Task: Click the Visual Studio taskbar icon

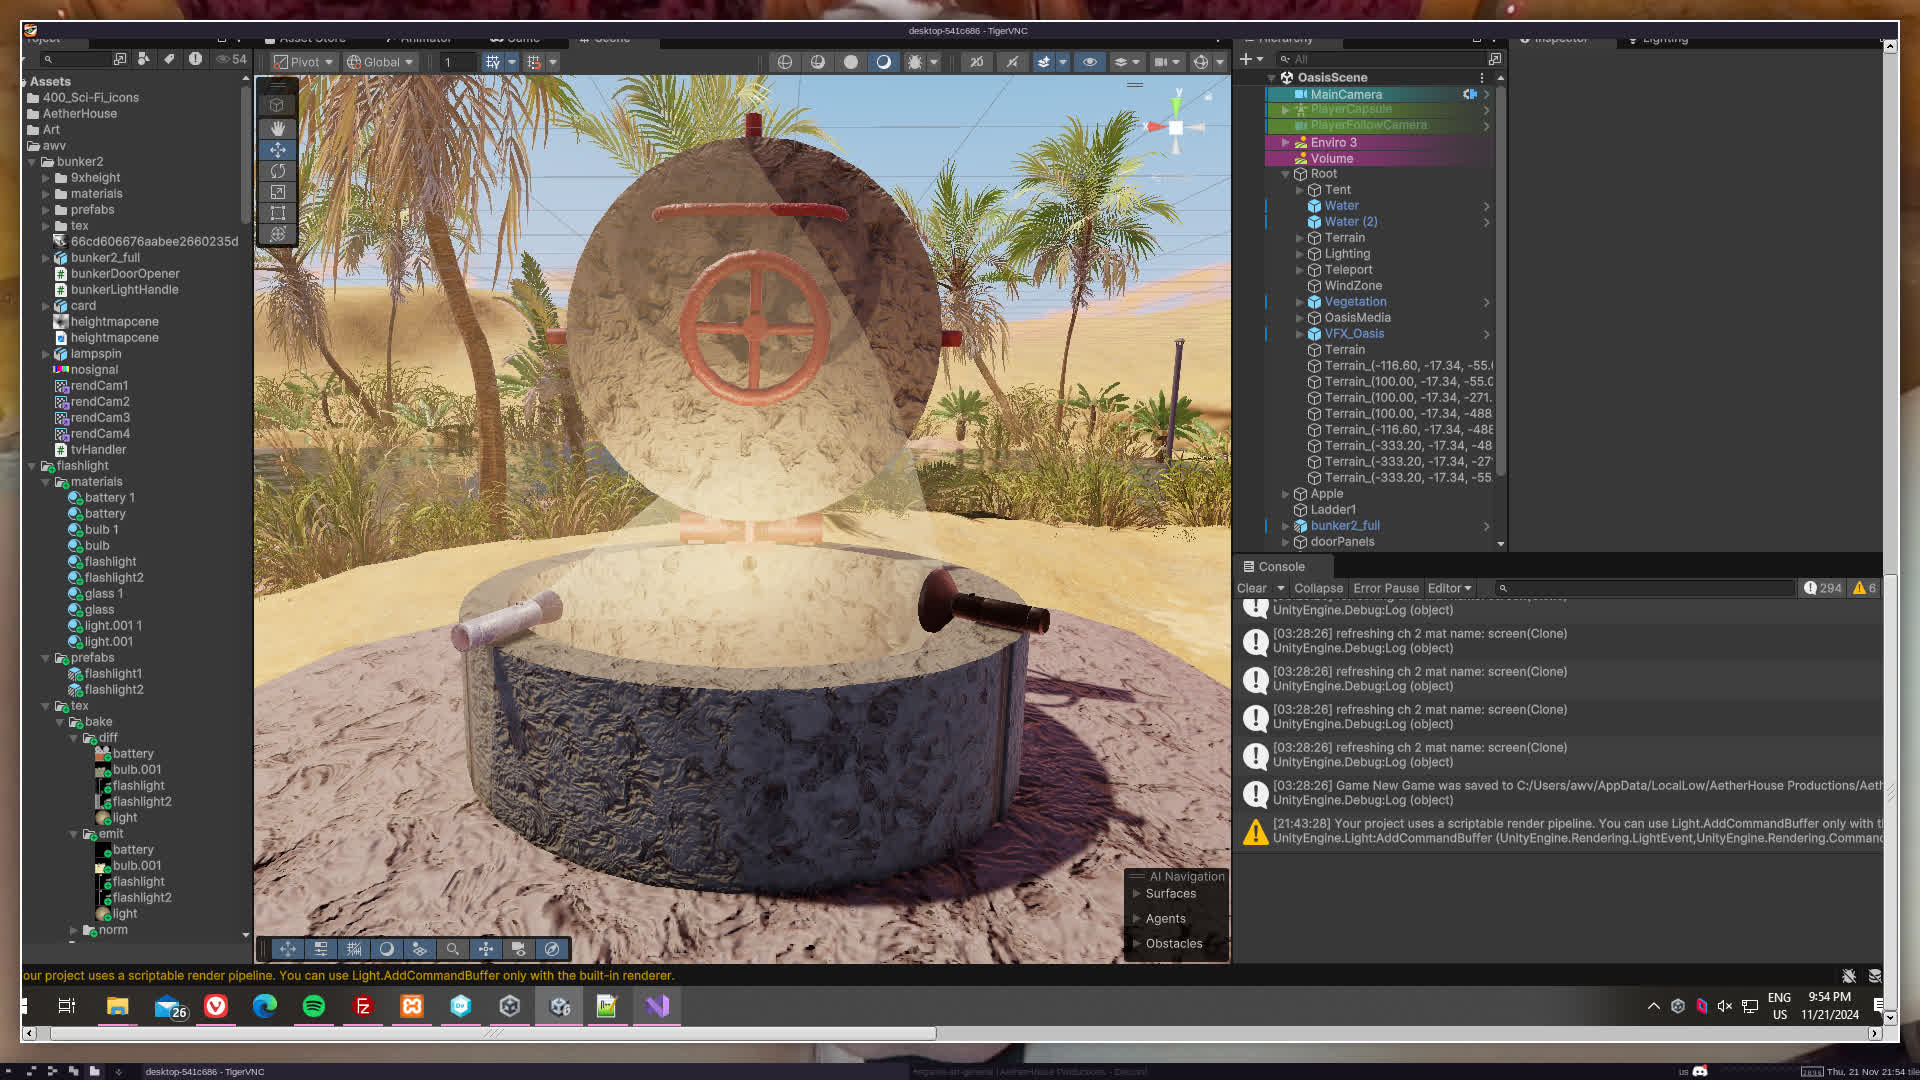Action: 657,1006
